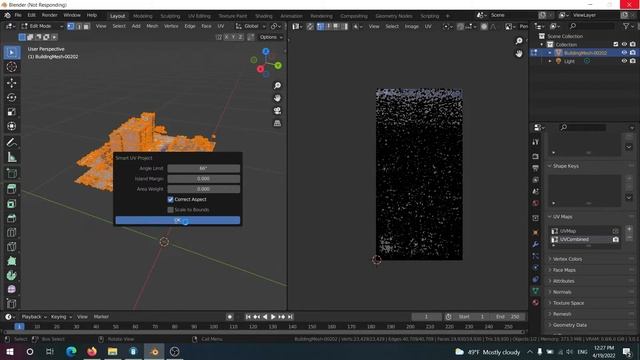Expand the Vertex Colors panel
The height and width of the screenshot is (360, 640).
click(567, 259)
